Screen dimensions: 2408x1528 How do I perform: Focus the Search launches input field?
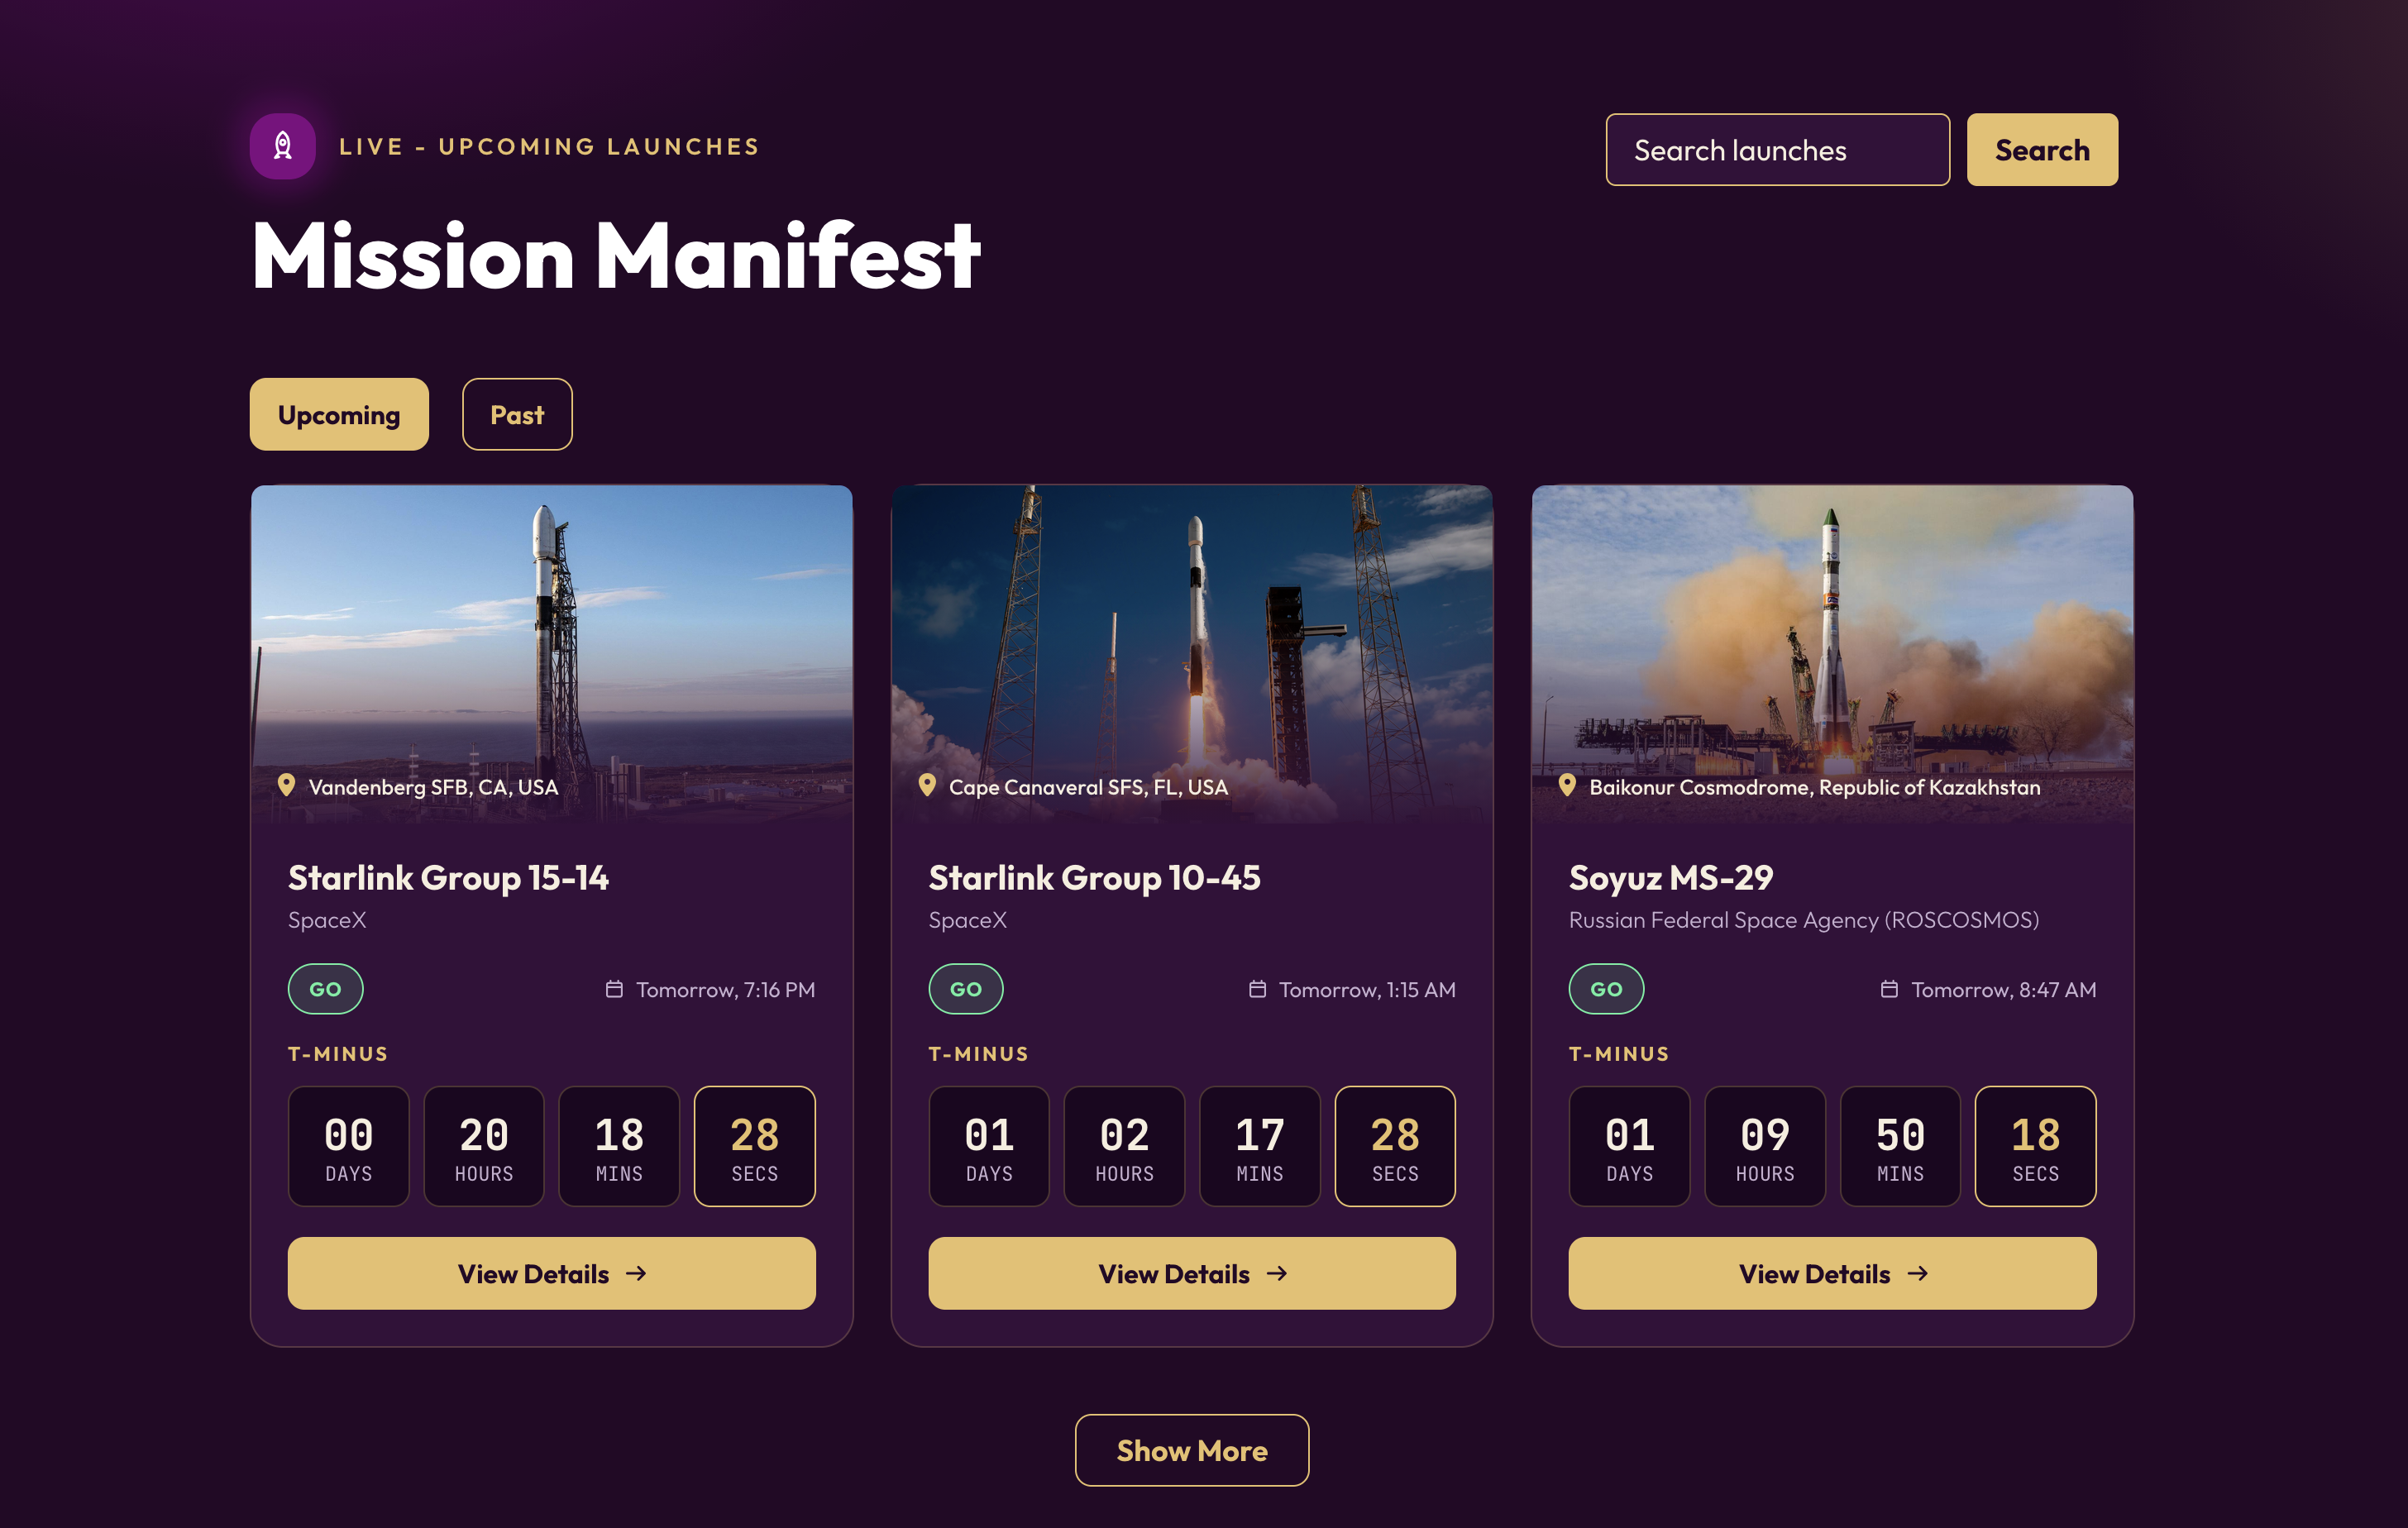[x=1777, y=150]
